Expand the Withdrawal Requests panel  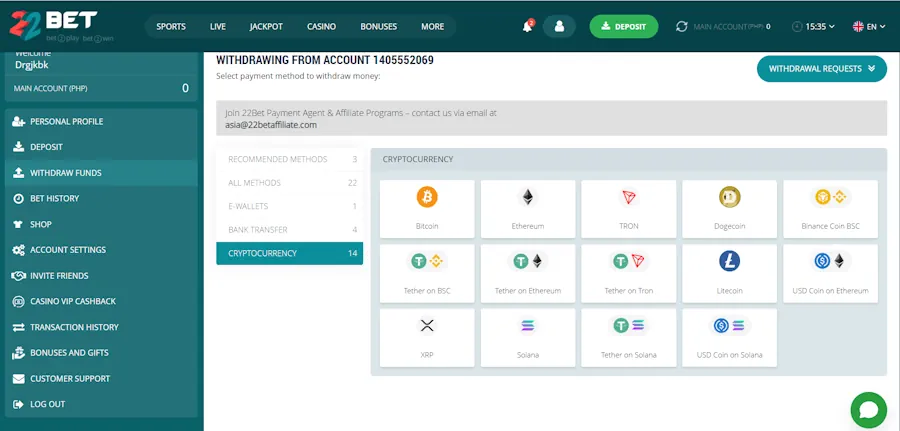point(821,69)
